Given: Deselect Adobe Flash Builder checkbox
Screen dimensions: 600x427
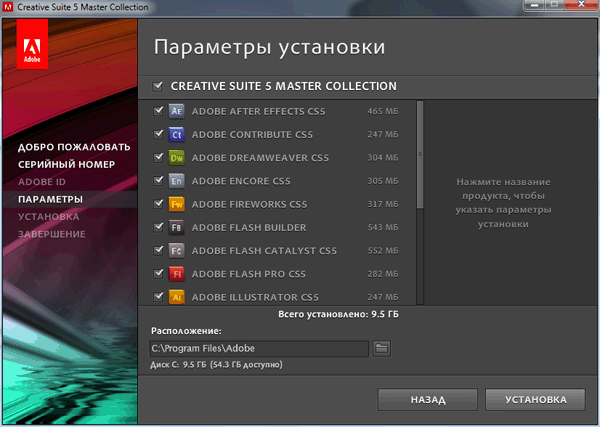Looking at the screenshot, I should (x=158, y=227).
